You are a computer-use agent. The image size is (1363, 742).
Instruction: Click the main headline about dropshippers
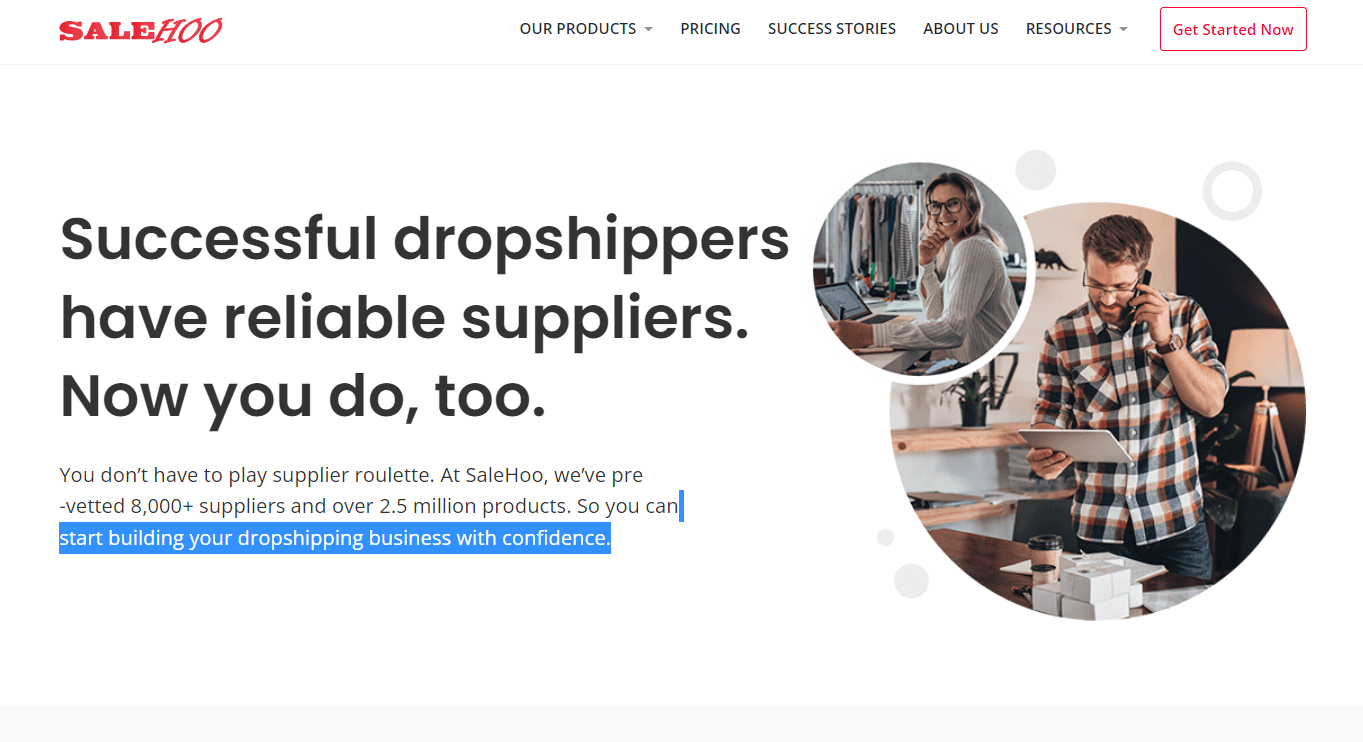(425, 317)
